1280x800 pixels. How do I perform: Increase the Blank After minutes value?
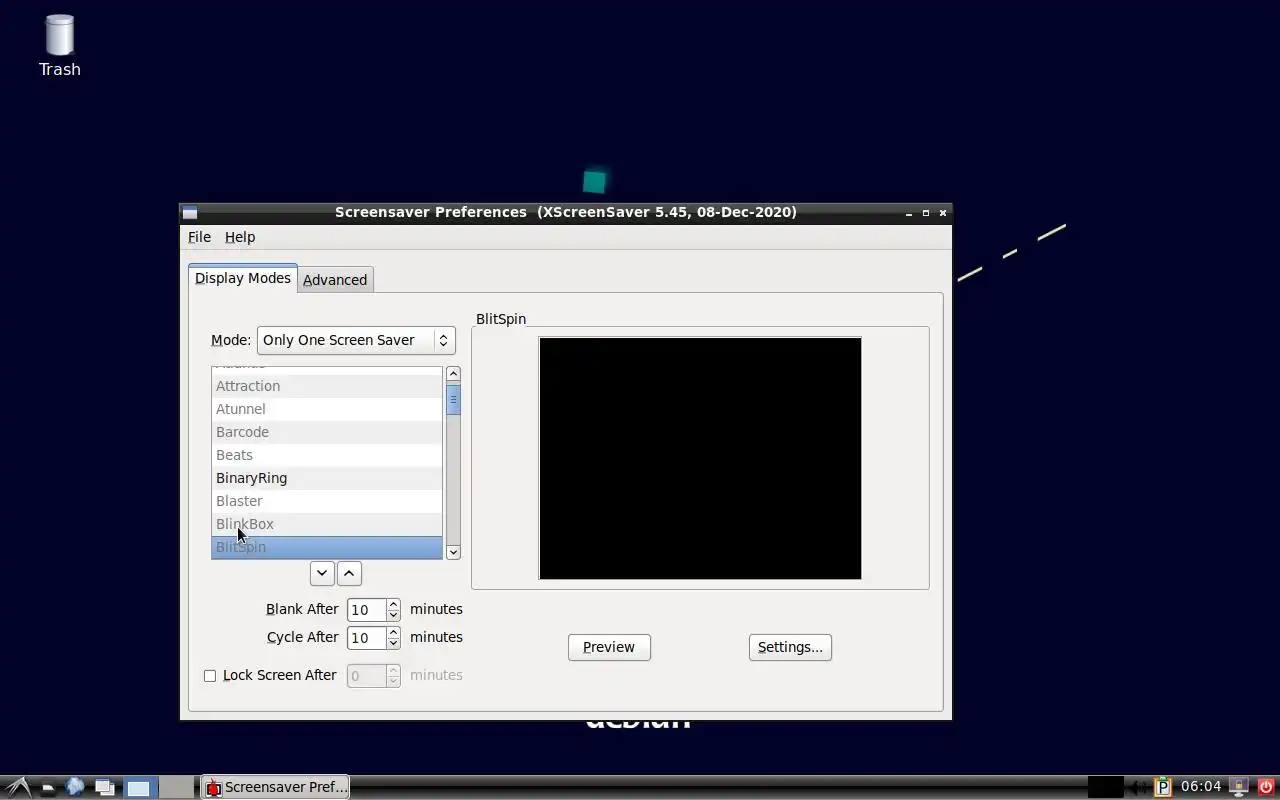click(393, 604)
